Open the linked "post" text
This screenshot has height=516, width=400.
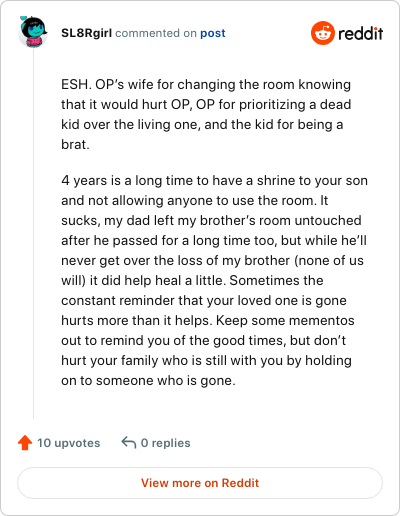click(x=213, y=33)
